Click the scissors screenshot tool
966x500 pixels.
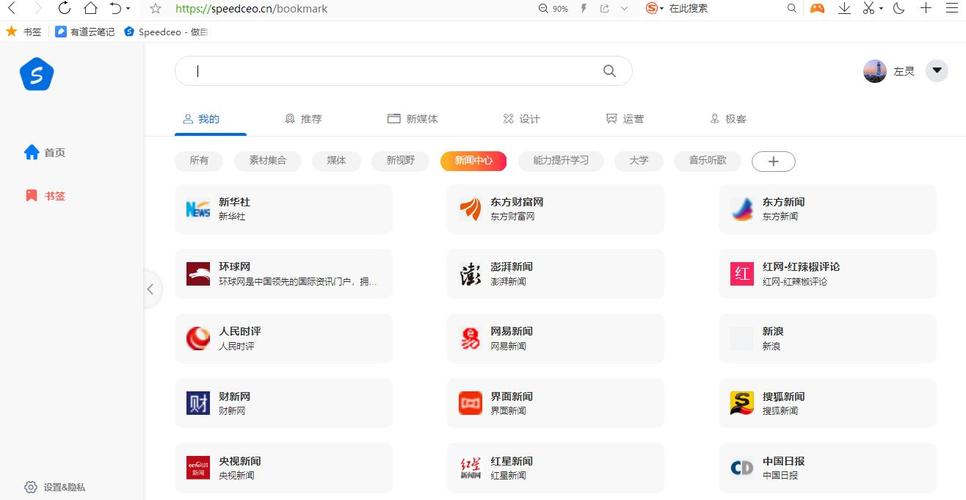pos(869,9)
